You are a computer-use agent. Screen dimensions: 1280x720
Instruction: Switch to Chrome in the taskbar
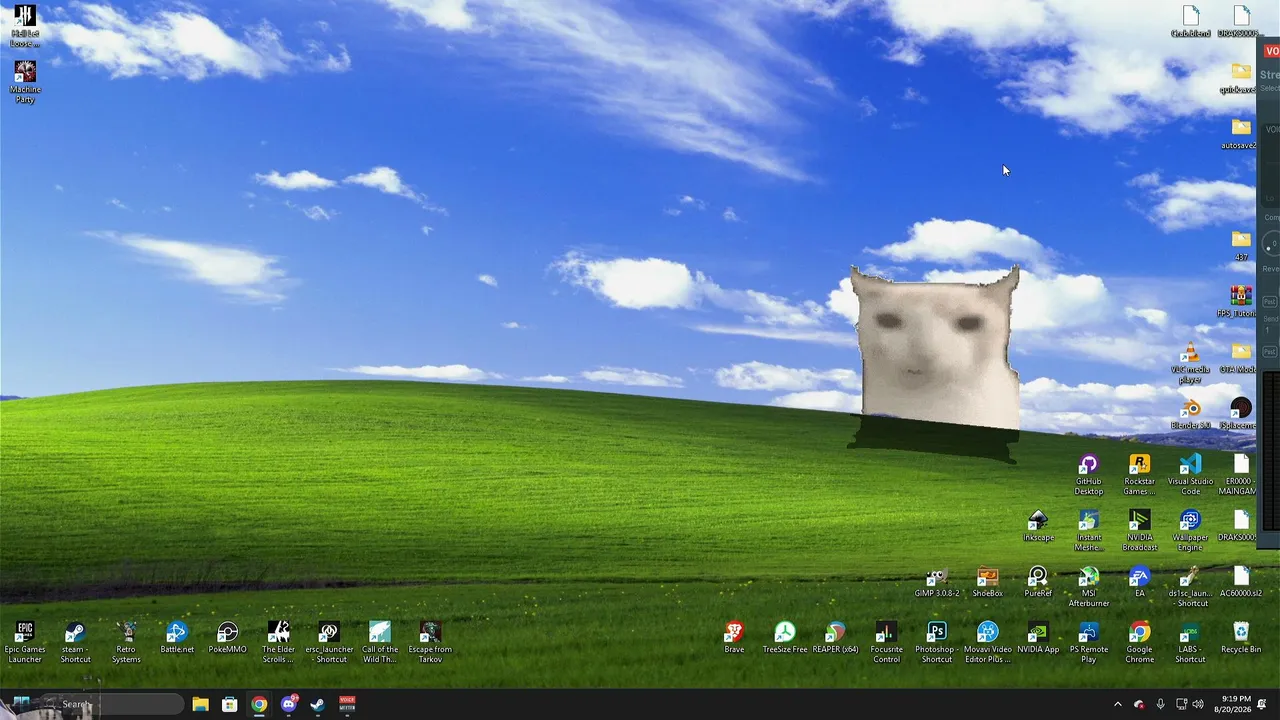[x=259, y=704]
